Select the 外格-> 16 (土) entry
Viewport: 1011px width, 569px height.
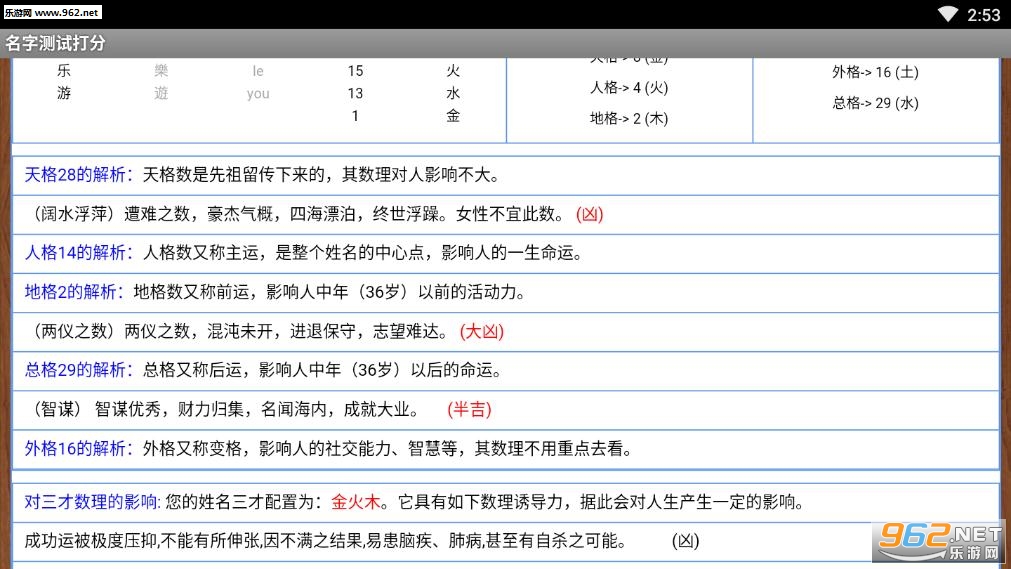coord(875,72)
